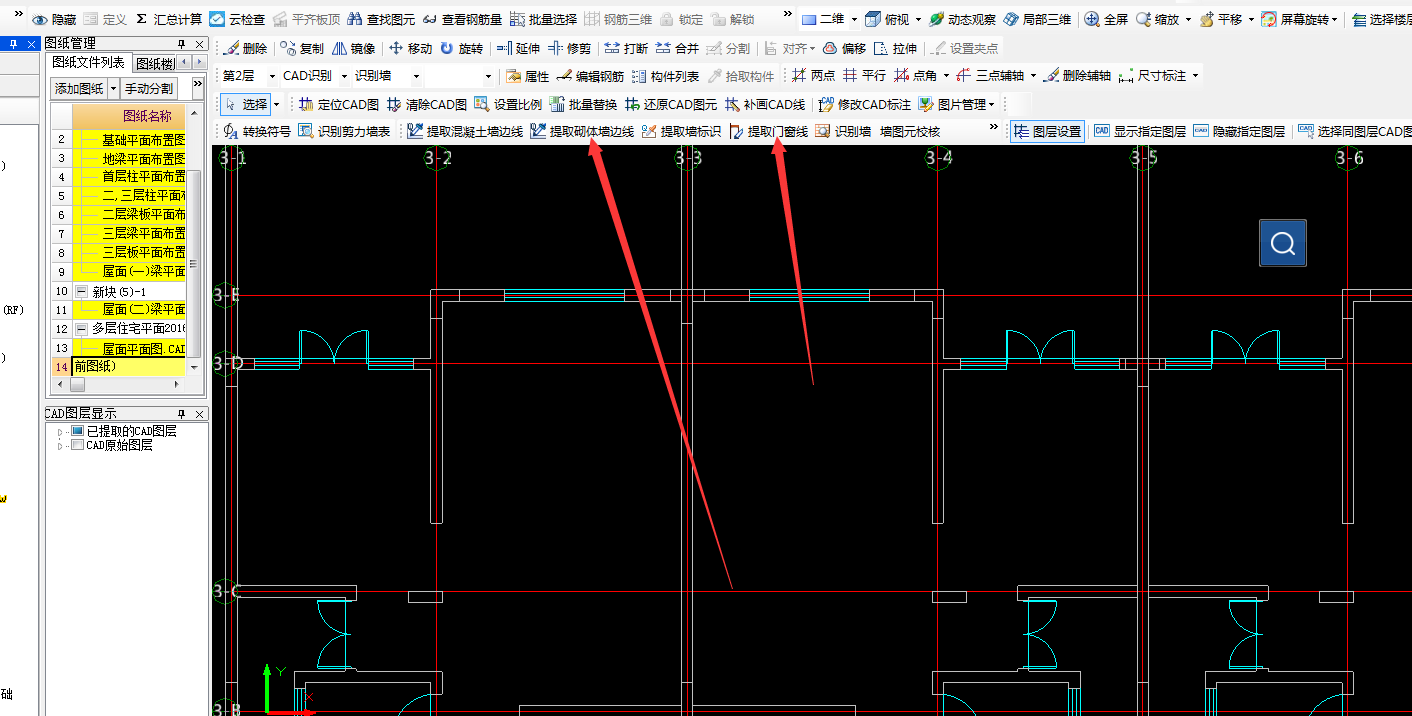Select row 地梁平面布置图
Viewport: 1412px width, 716px height.
127,158
